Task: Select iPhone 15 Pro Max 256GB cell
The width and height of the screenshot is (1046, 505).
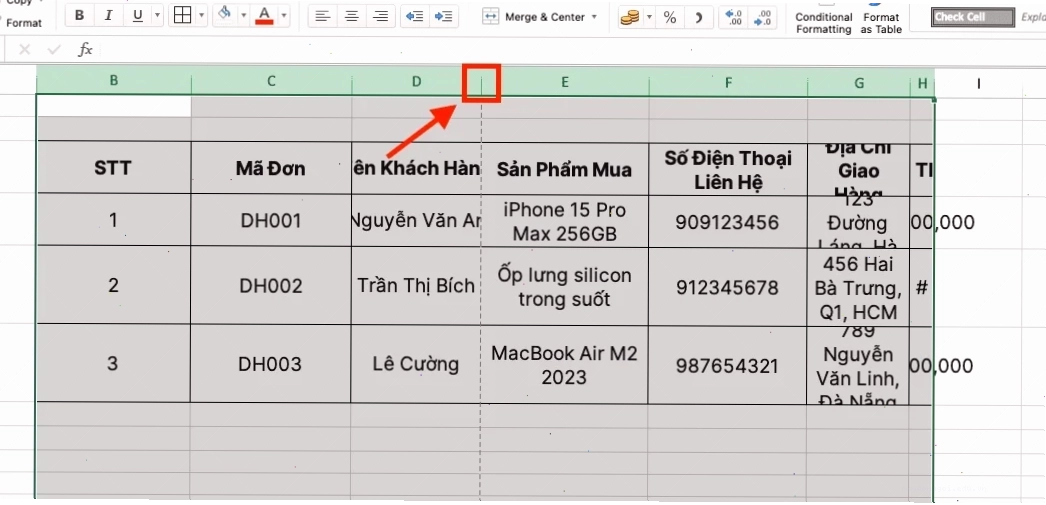Action: pyautogui.click(x=564, y=221)
